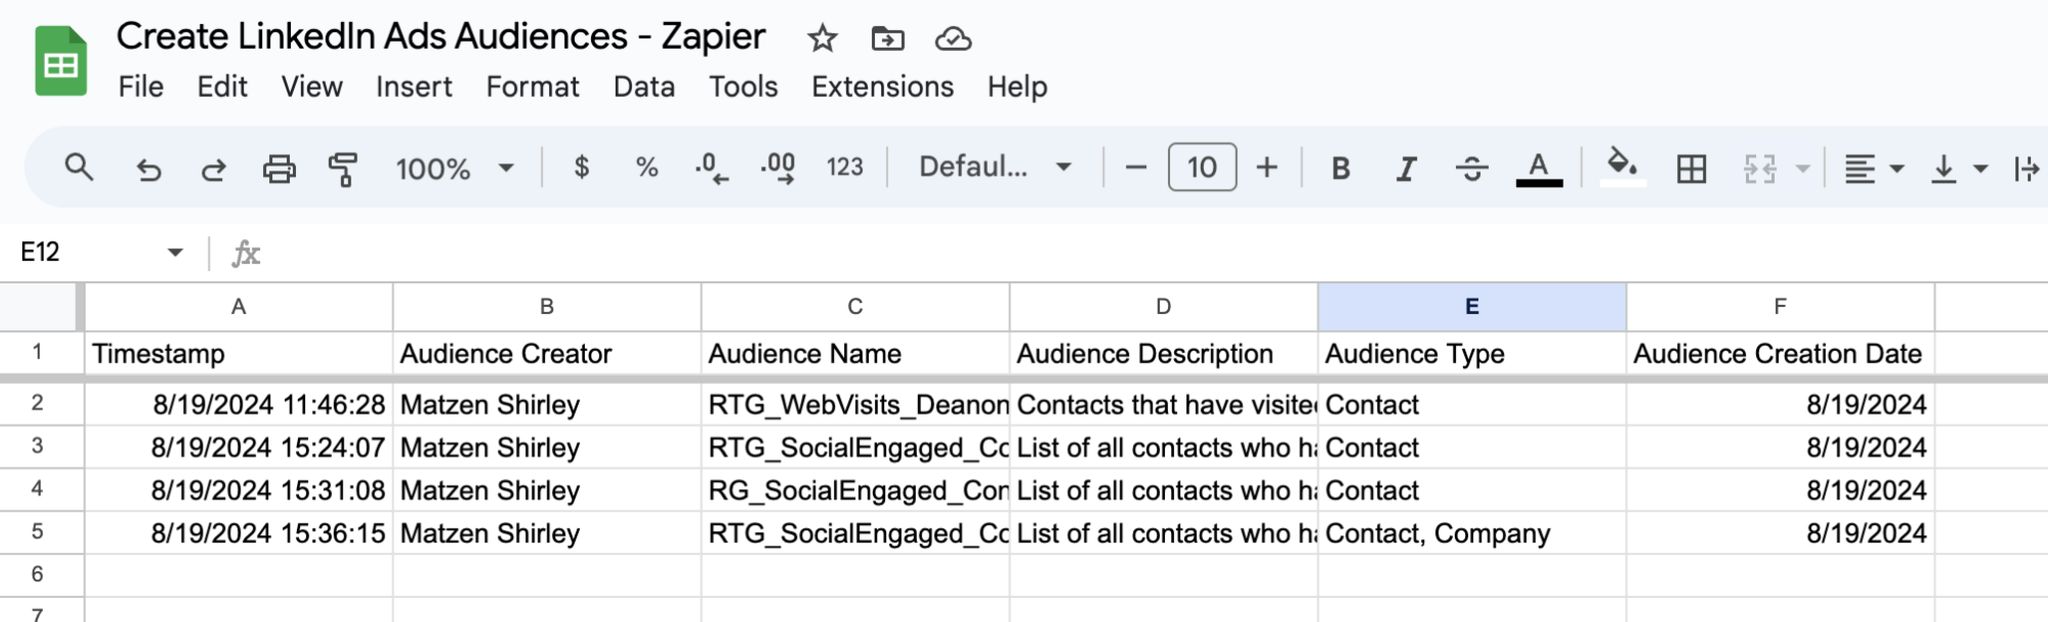Select column C header
Image resolution: width=2048 pixels, height=622 pixels.
pos(855,307)
